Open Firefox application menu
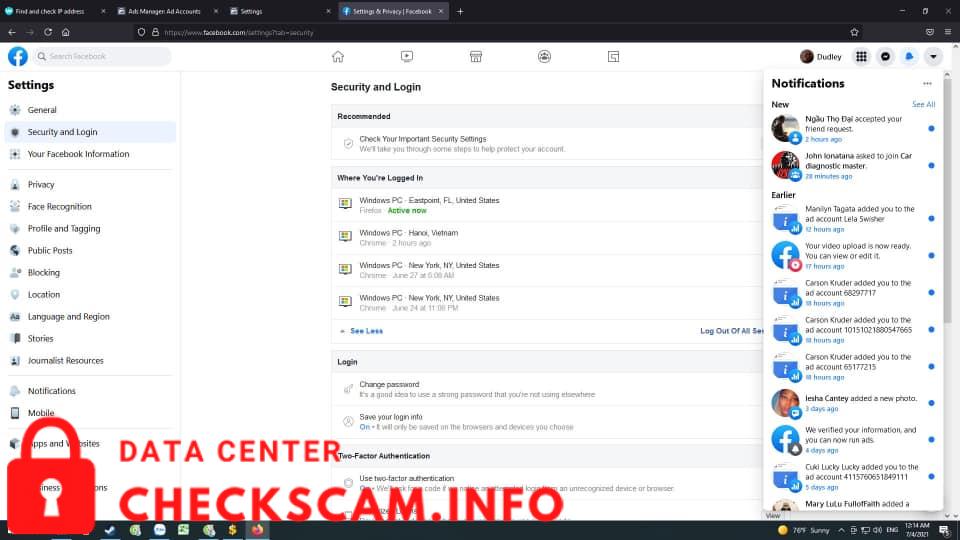The image size is (960, 540). pyautogui.click(x=948, y=32)
